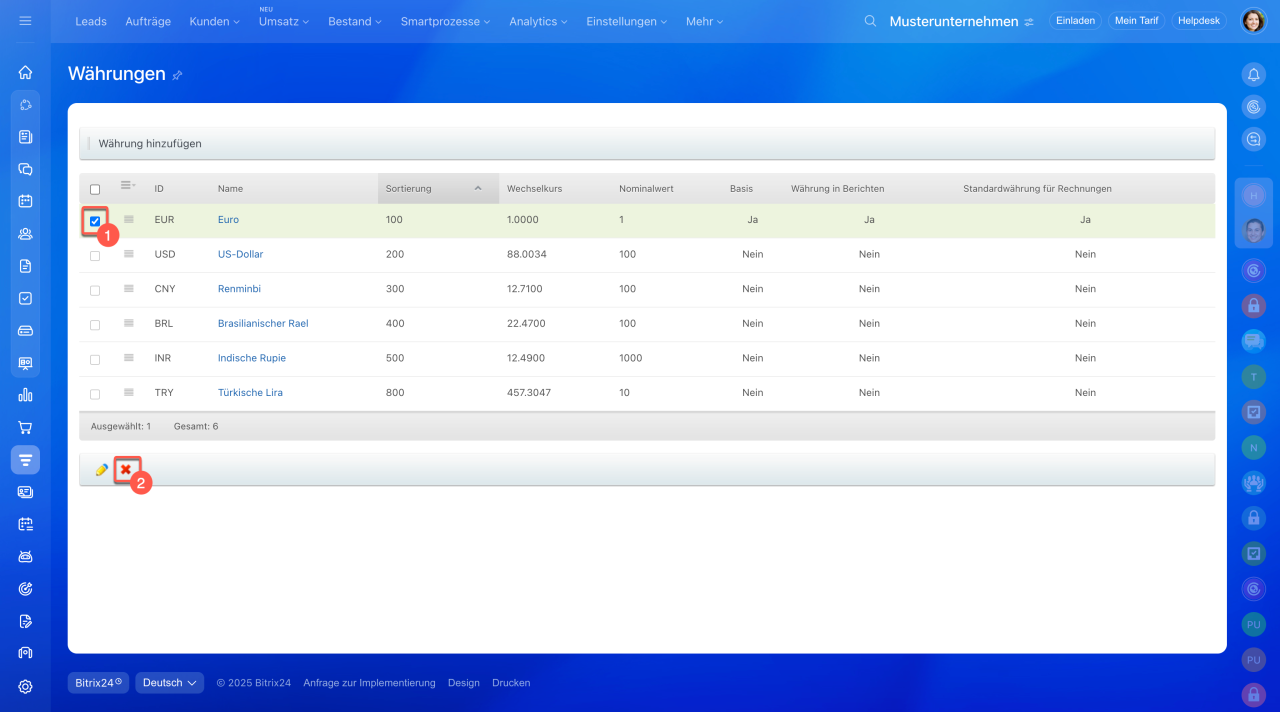Open the green T contact avatar
Screen dimensions: 1280x712
click(x=1253, y=376)
